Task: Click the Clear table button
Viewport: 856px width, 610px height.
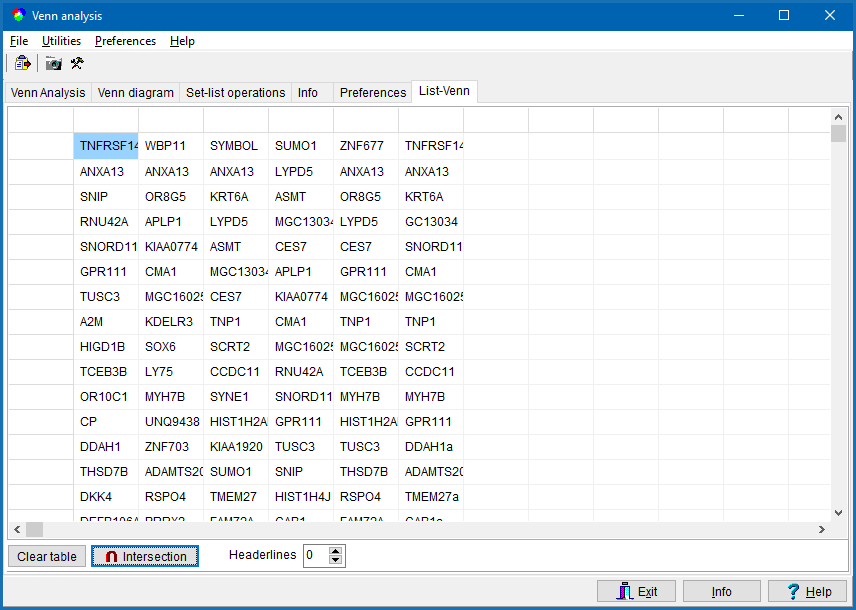Action: (47, 556)
